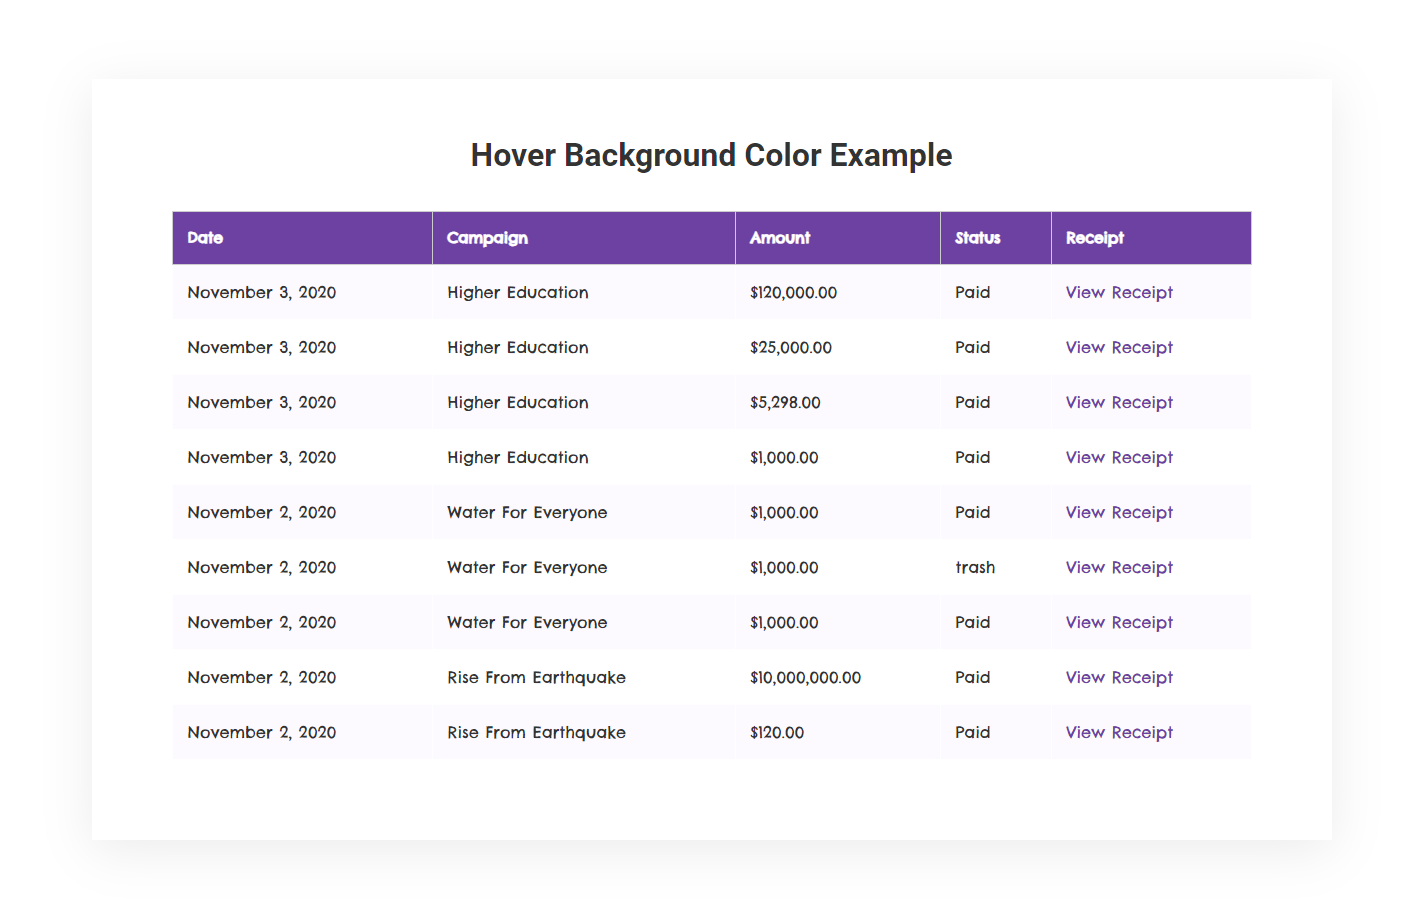The height and width of the screenshot is (913, 1422).
Task: Open View Receipt for the $25,000.00 donation
Action: pos(1119,348)
